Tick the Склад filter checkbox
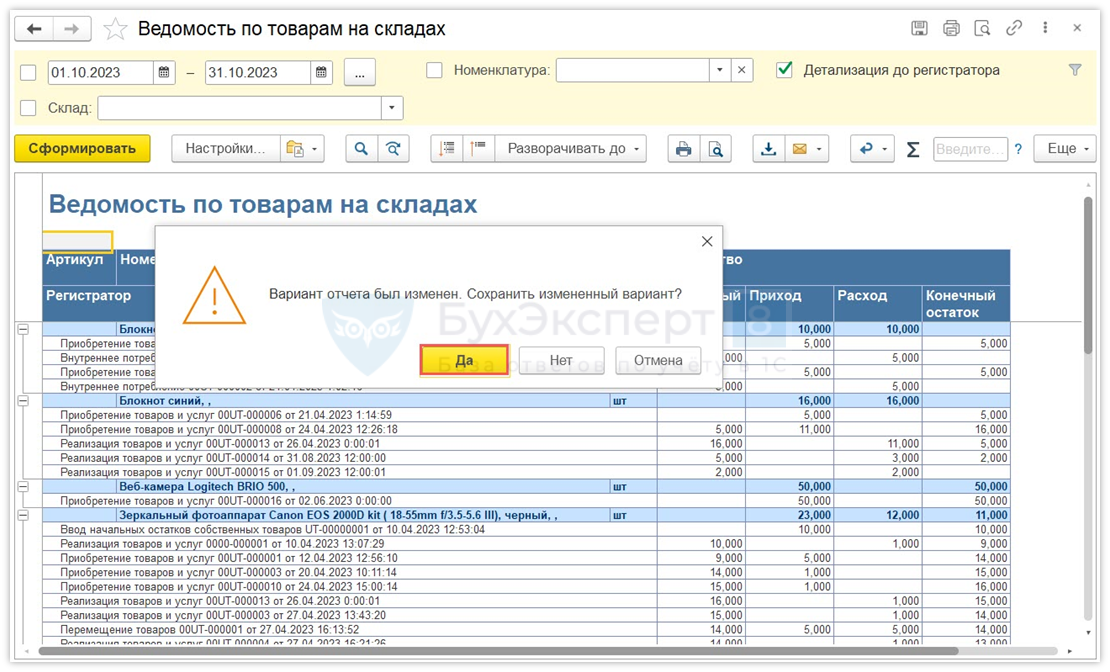The height and width of the screenshot is (672, 1110). [x=28, y=108]
